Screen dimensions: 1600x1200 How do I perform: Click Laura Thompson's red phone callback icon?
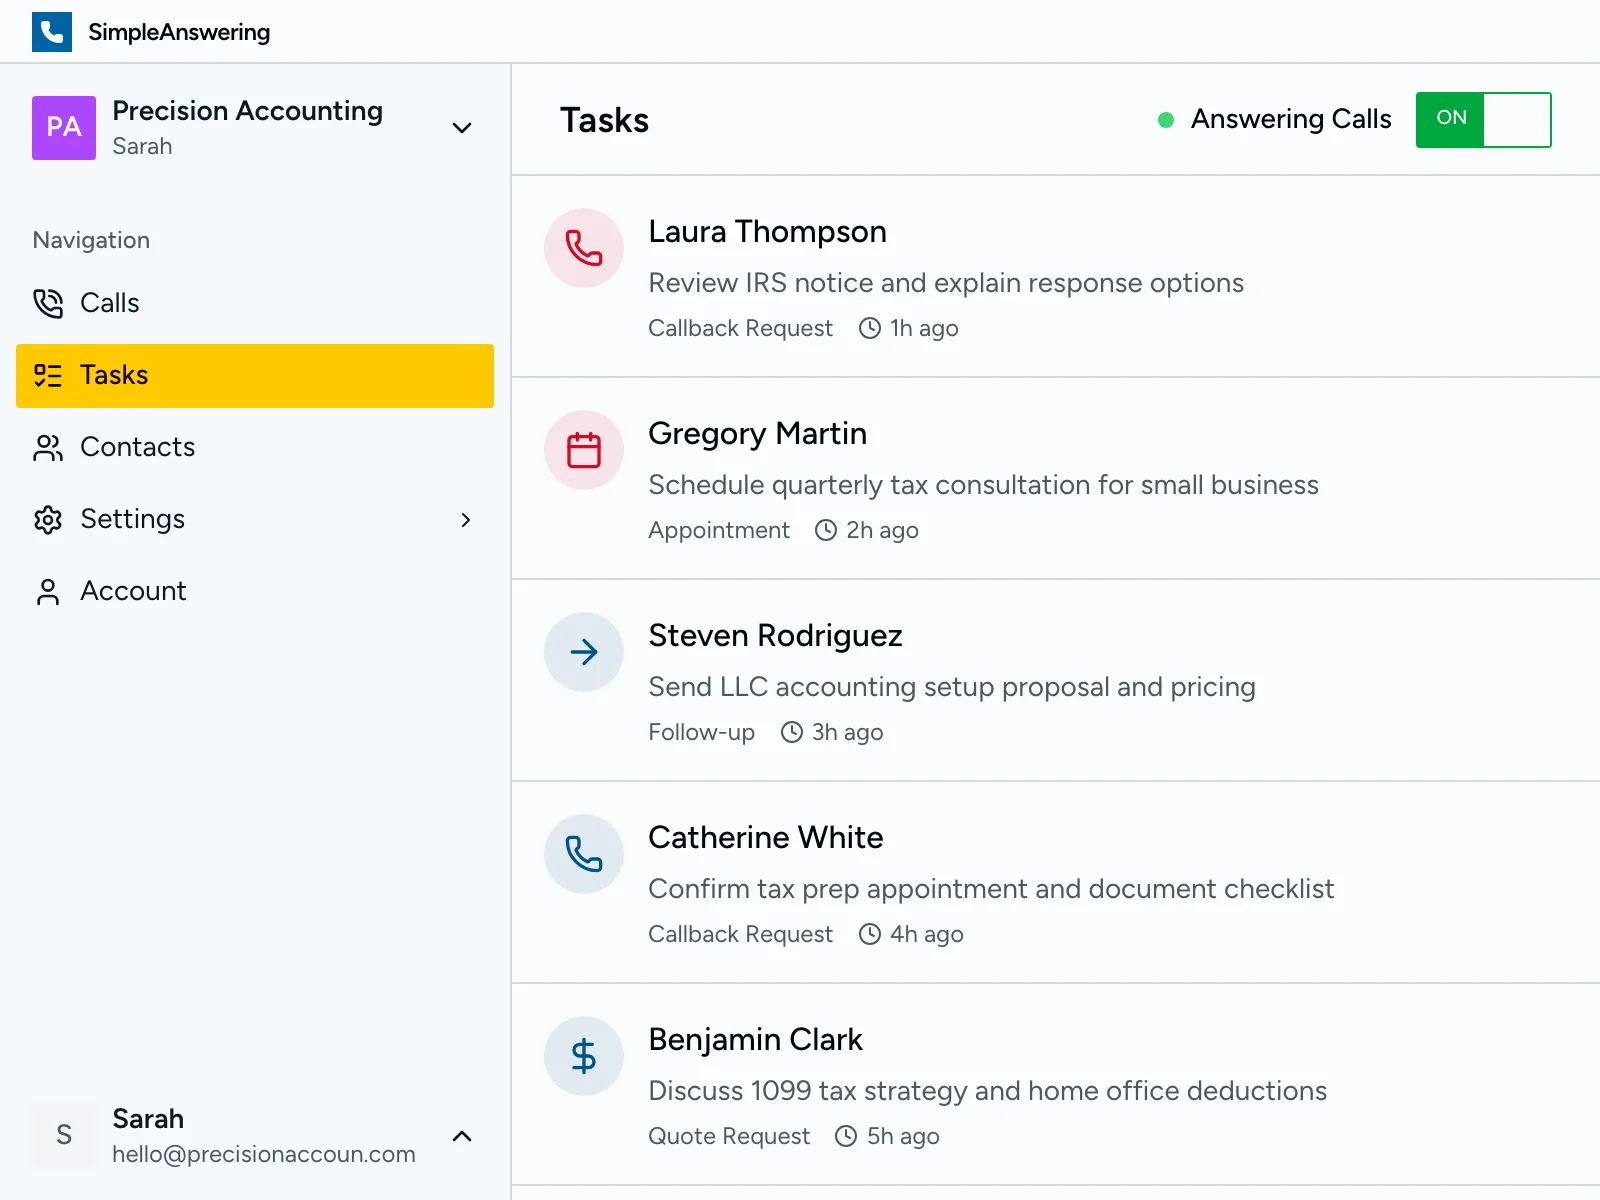(584, 248)
